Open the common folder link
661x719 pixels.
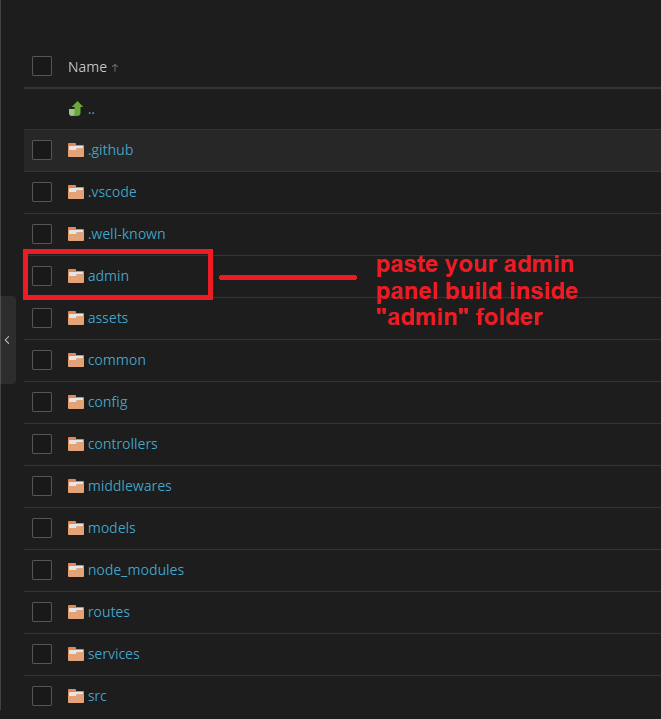pos(117,360)
